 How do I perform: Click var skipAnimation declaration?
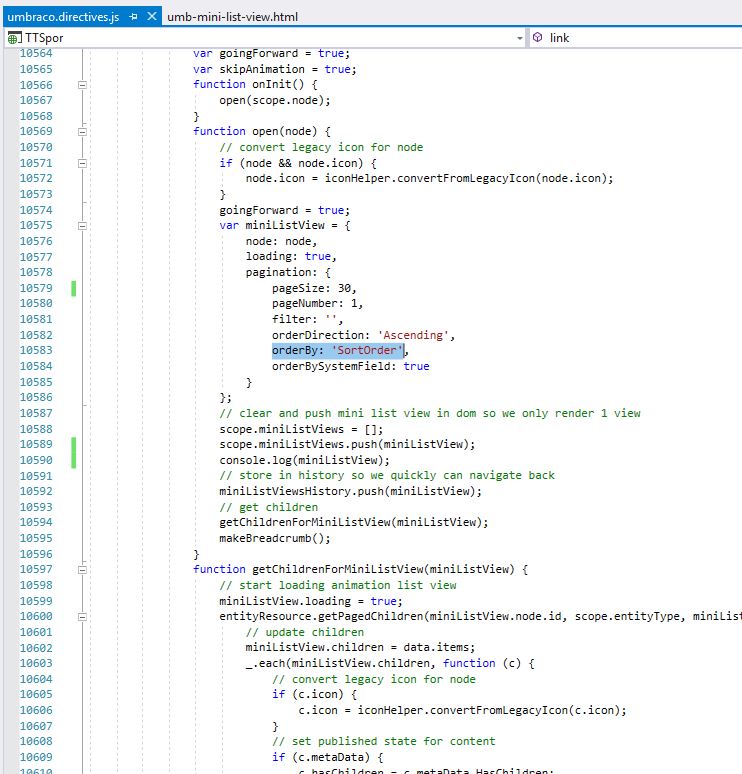pyautogui.click(x=275, y=69)
